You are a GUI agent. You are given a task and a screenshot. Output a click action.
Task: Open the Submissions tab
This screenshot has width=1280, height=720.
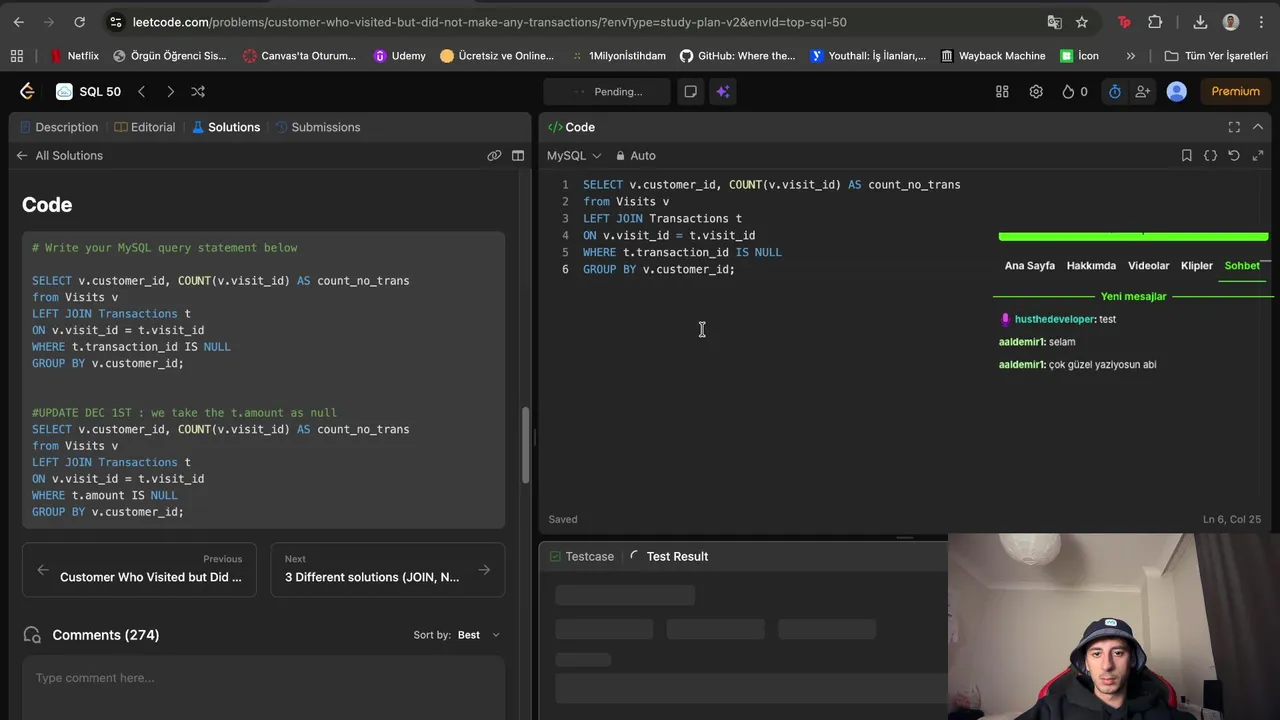318,127
